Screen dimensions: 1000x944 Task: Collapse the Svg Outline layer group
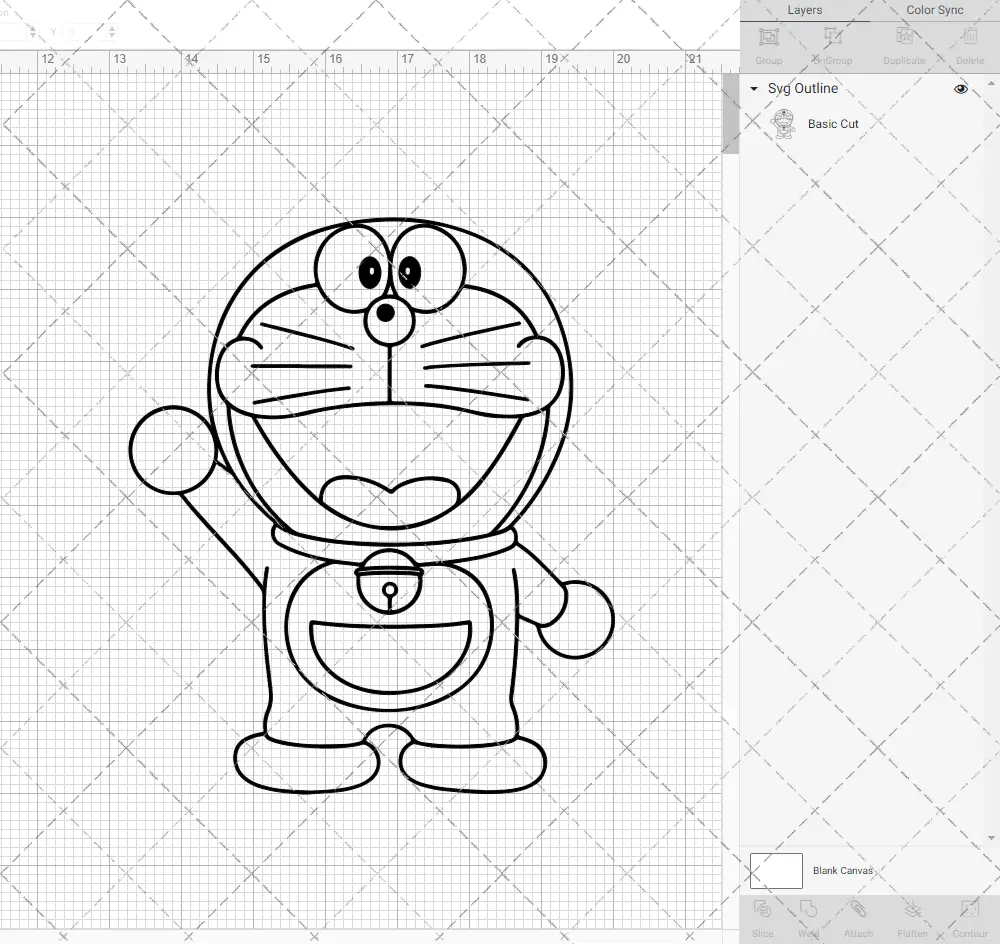(x=754, y=89)
